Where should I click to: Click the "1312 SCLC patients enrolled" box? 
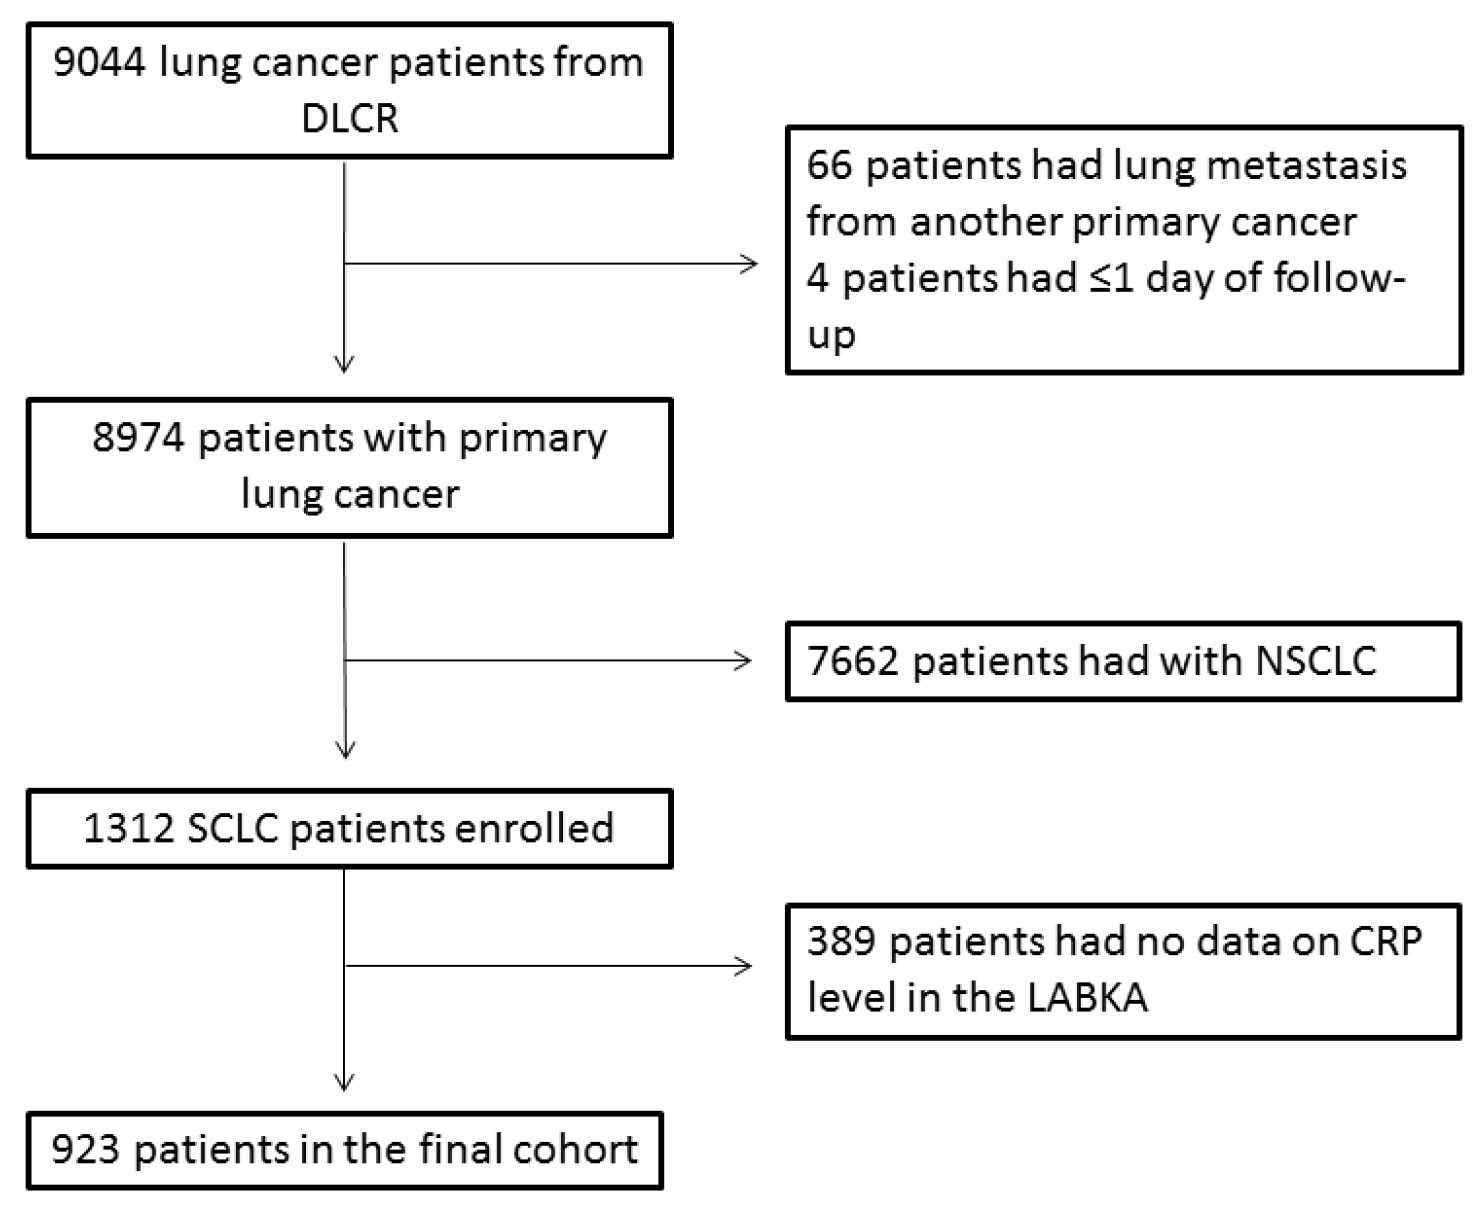[x=349, y=828]
